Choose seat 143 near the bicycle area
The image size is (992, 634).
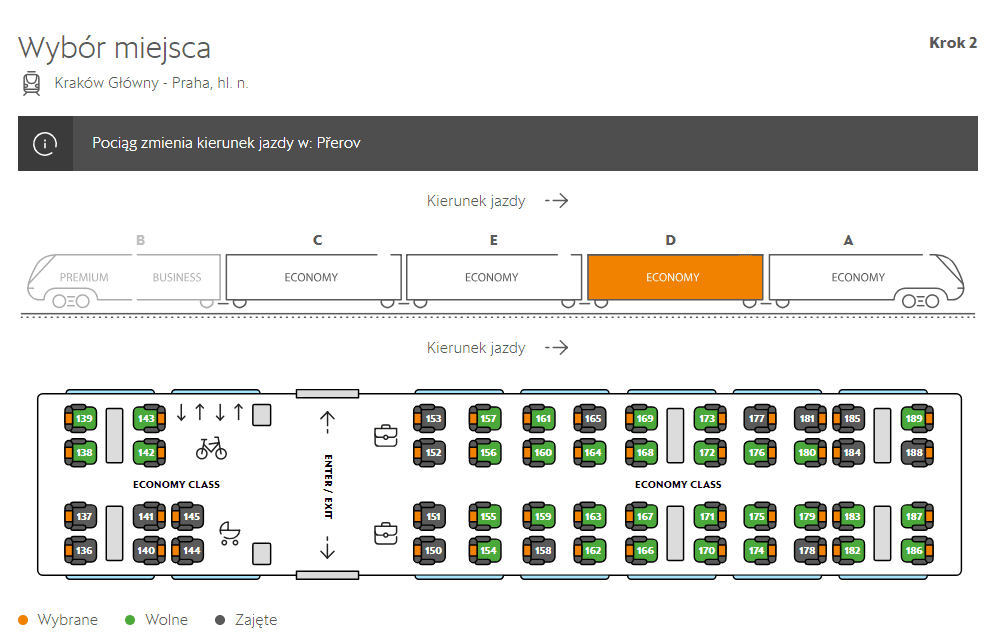(x=149, y=418)
